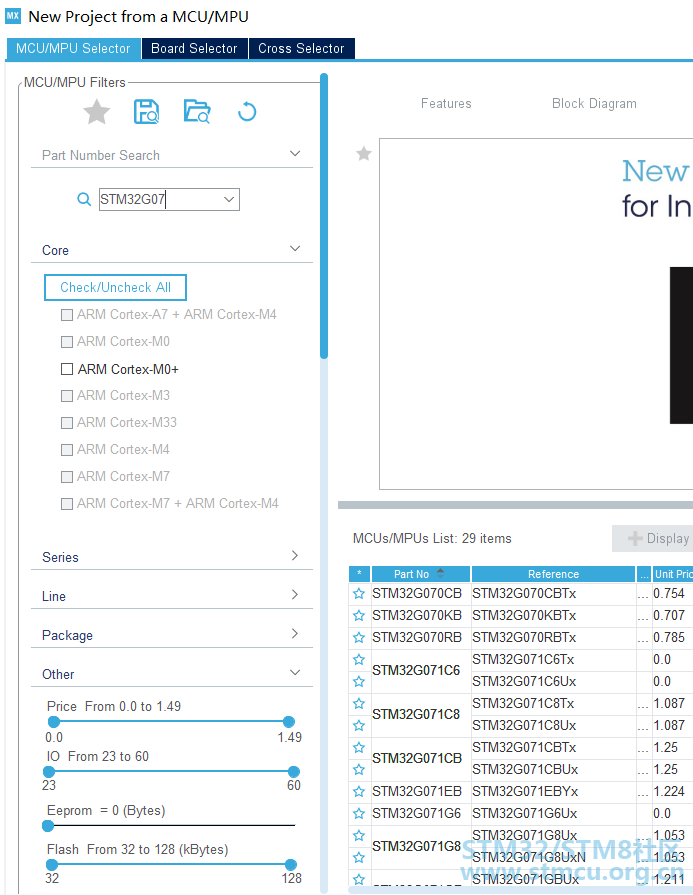Collapse the Other filter section
Image resolution: width=693 pixels, height=895 pixels.
click(295, 672)
